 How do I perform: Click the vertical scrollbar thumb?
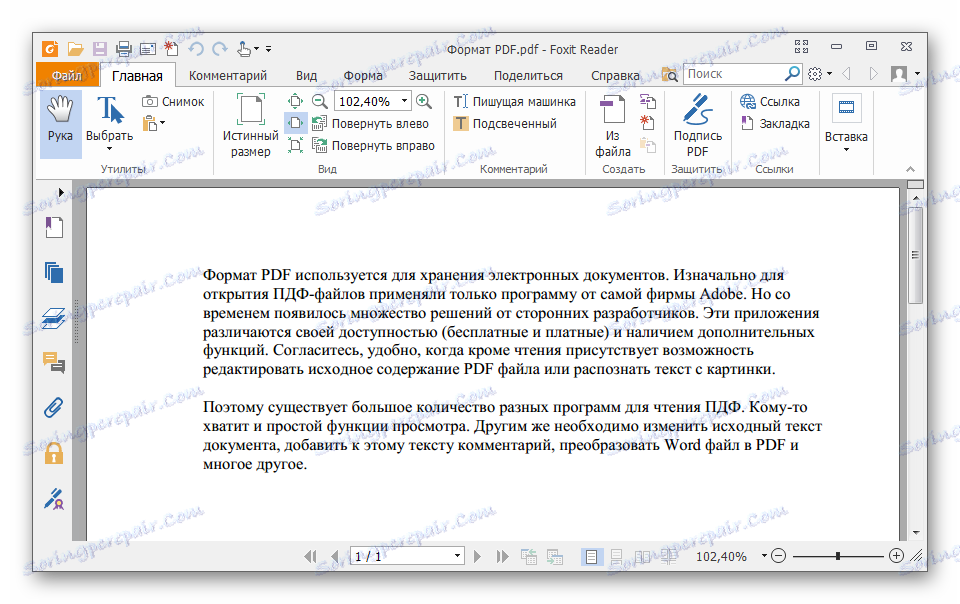pyautogui.click(x=915, y=255)
